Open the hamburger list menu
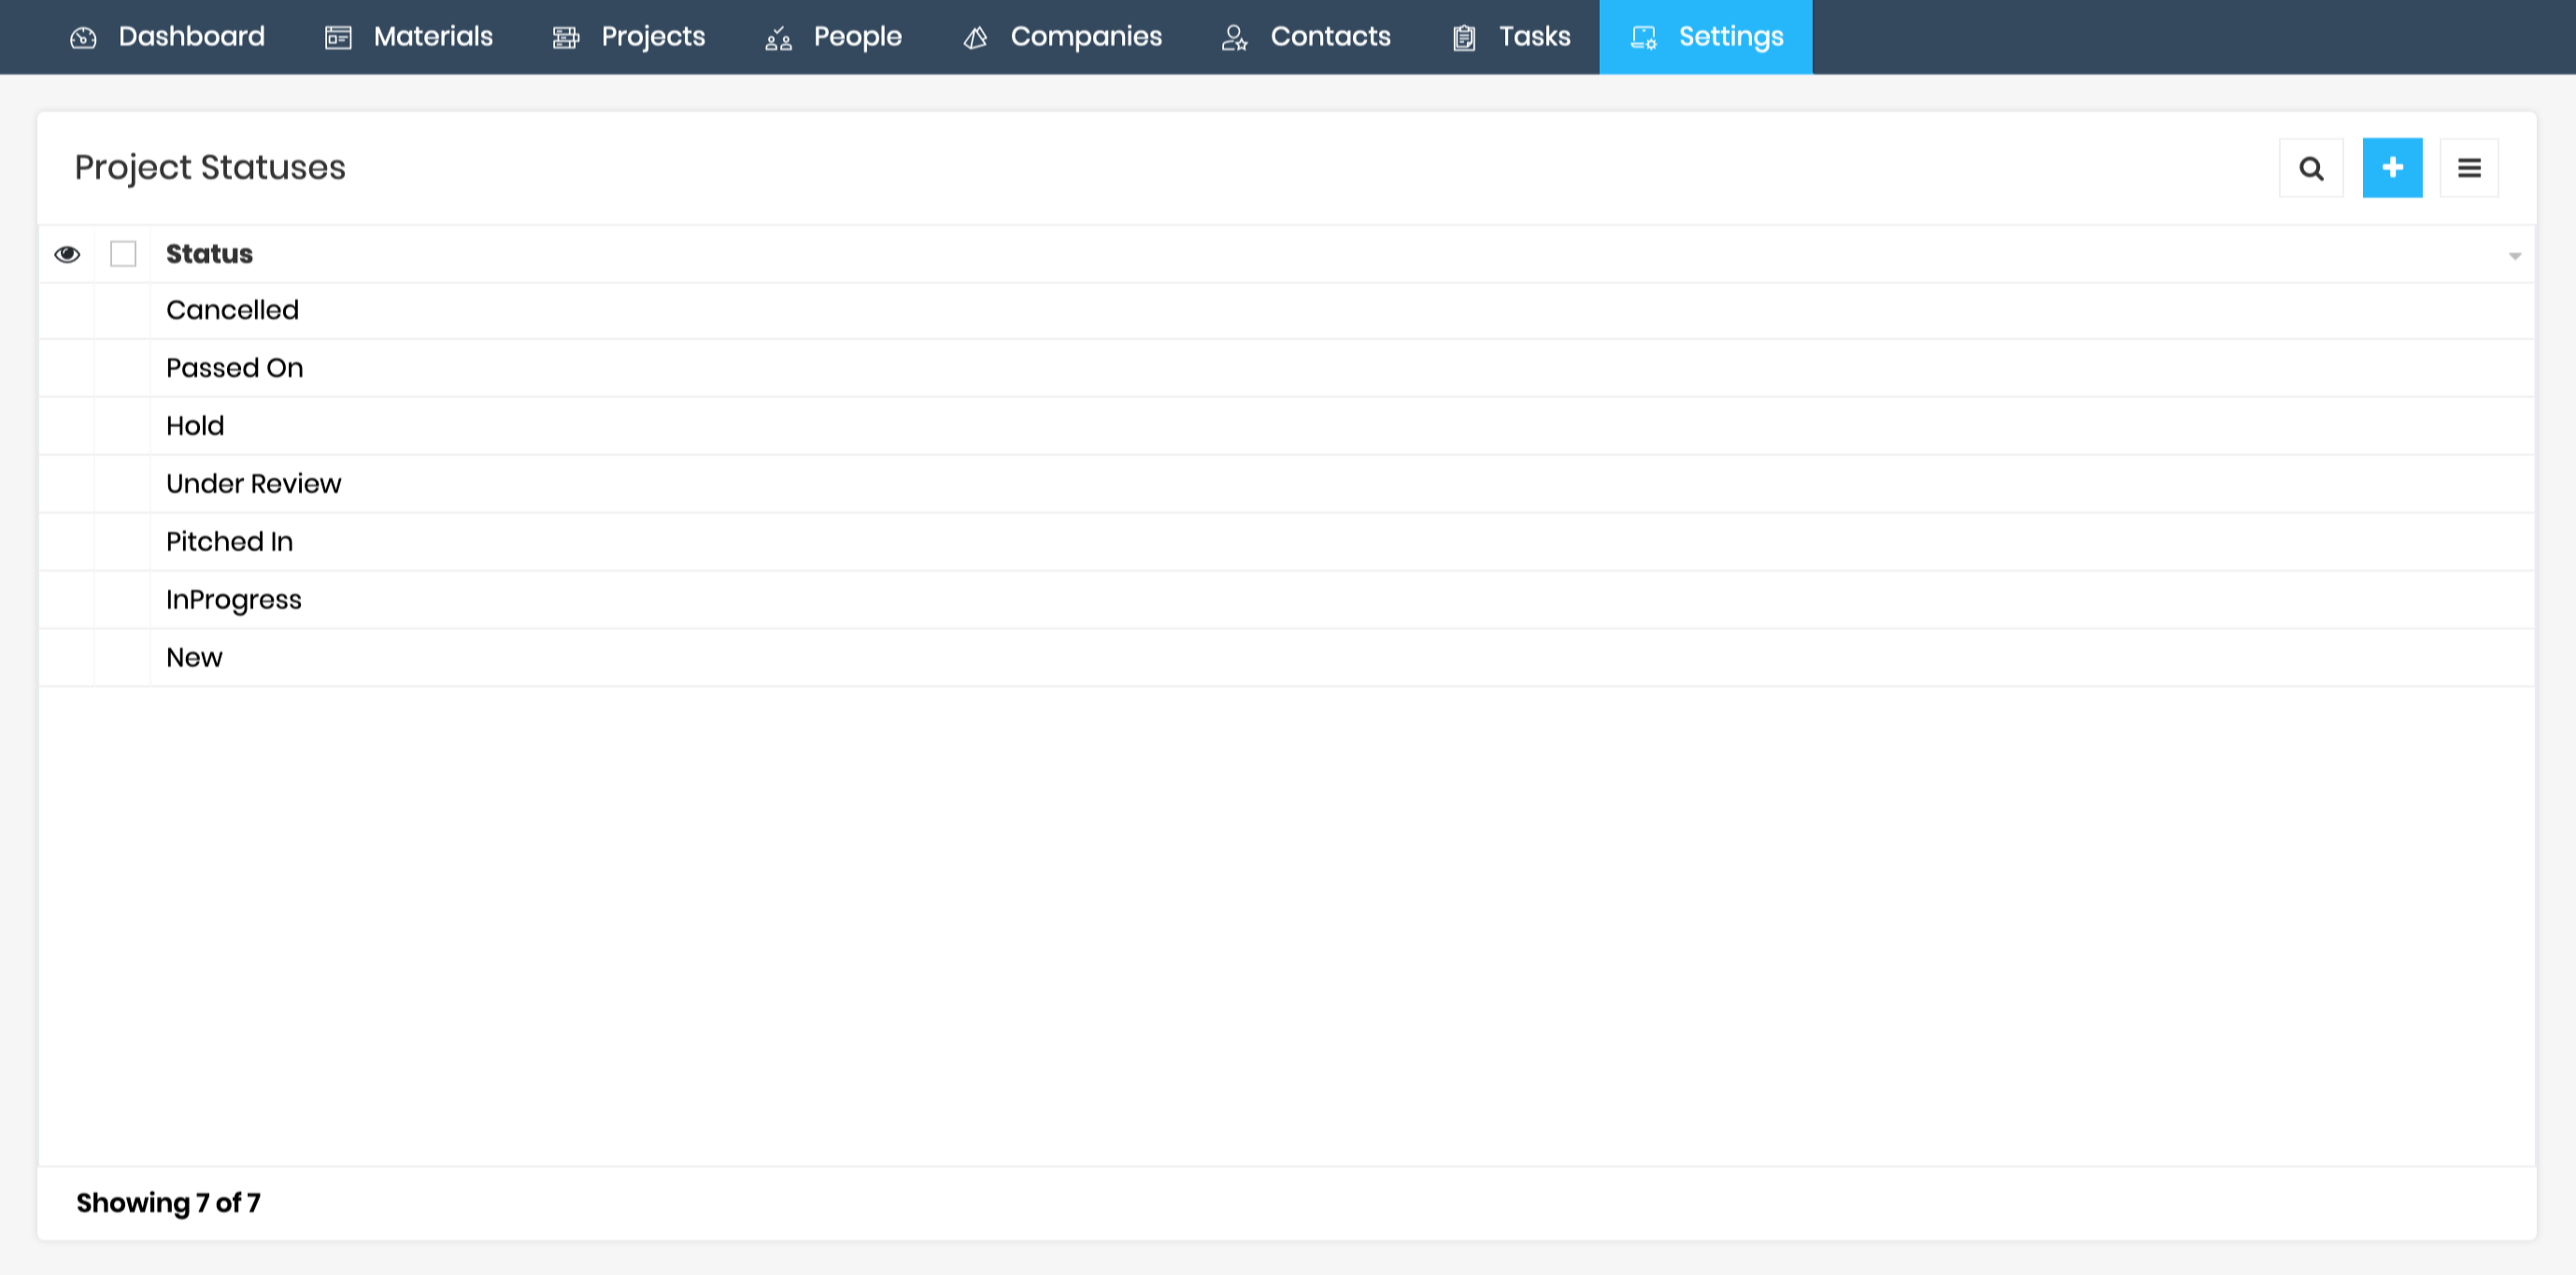The image size is (2576, 1275). [x=2469, y=168]
